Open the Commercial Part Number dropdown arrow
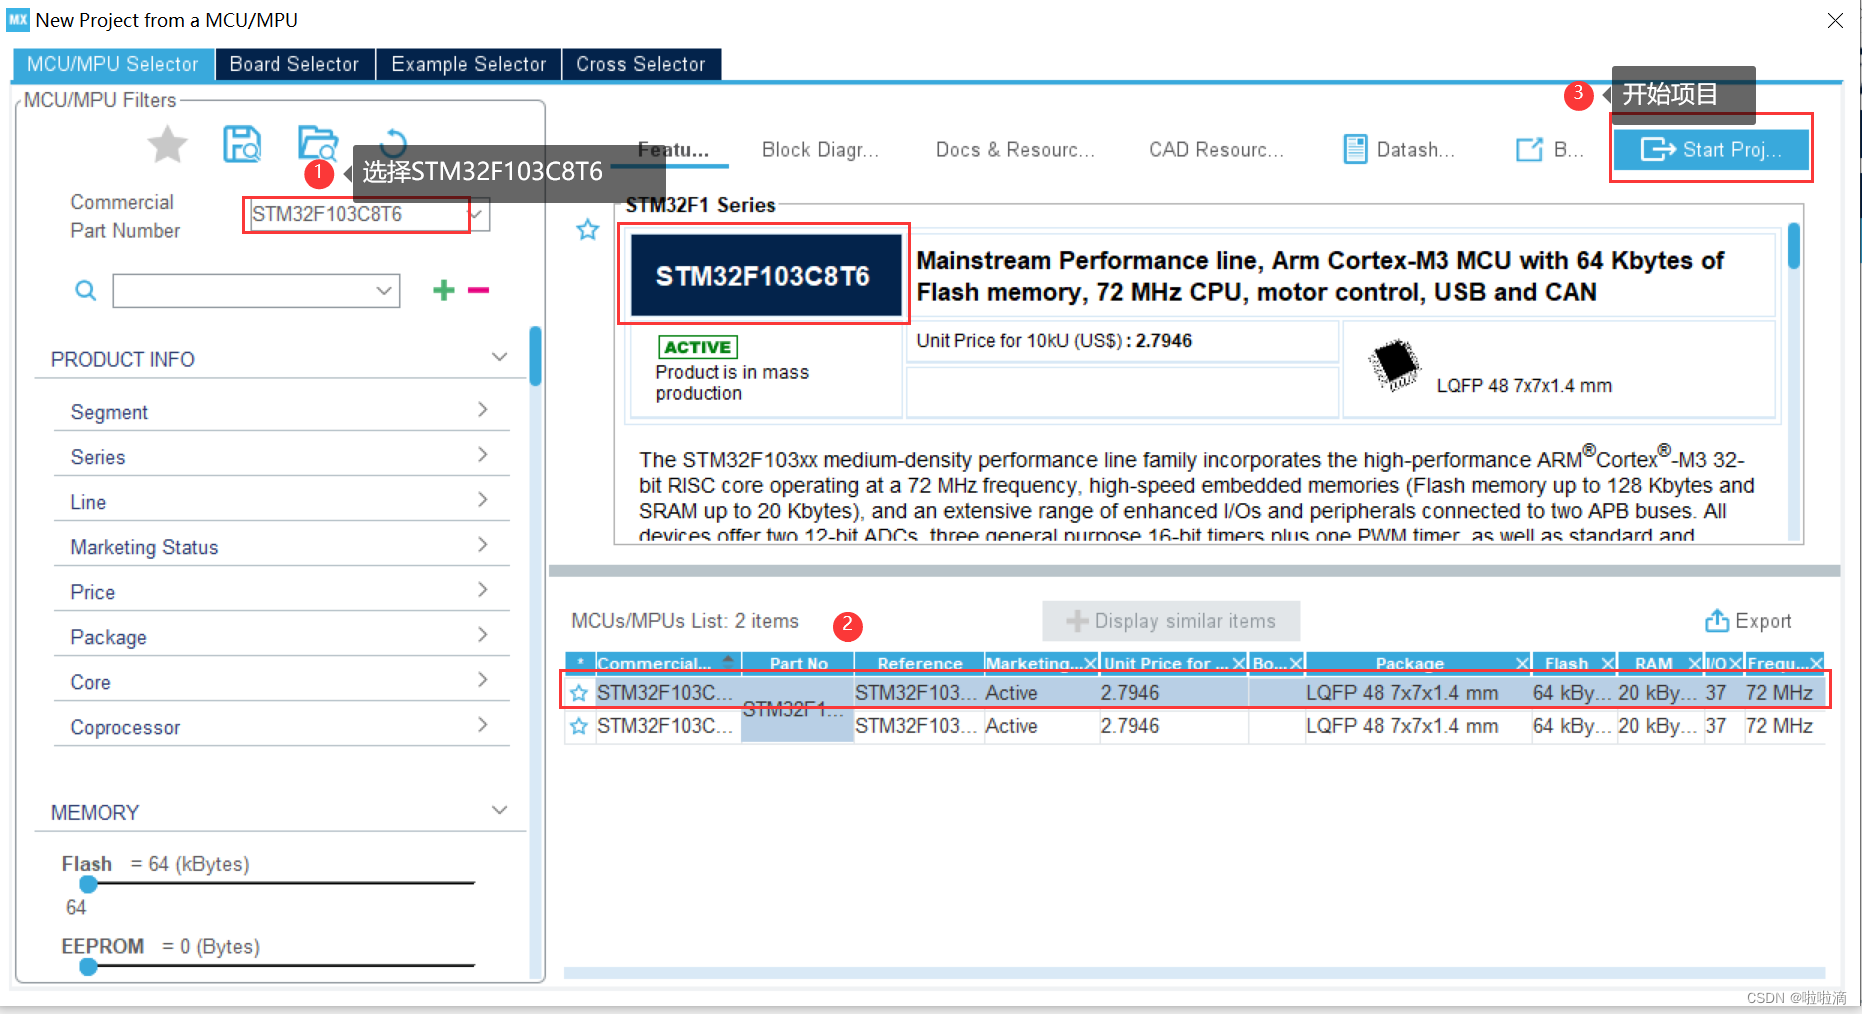 pos(477,214)
